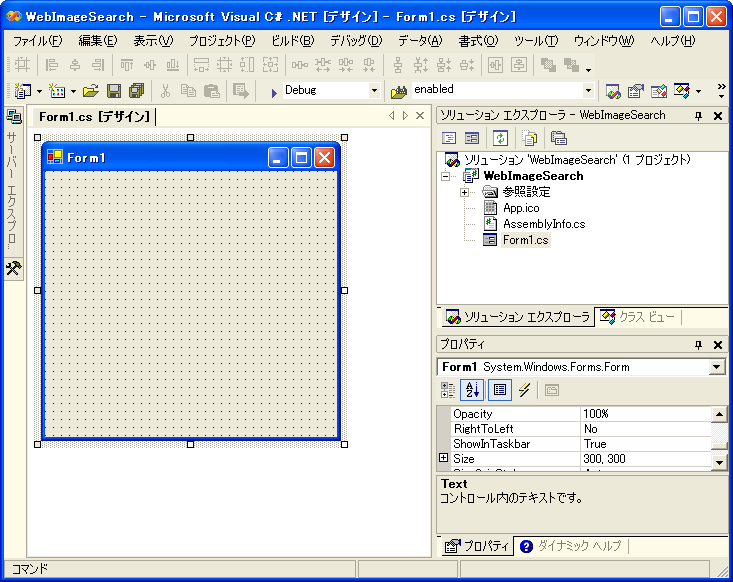The width and height of the screenshot is (733, 582).
Task: Open the ファイル(F) menu
Action: 37,41
